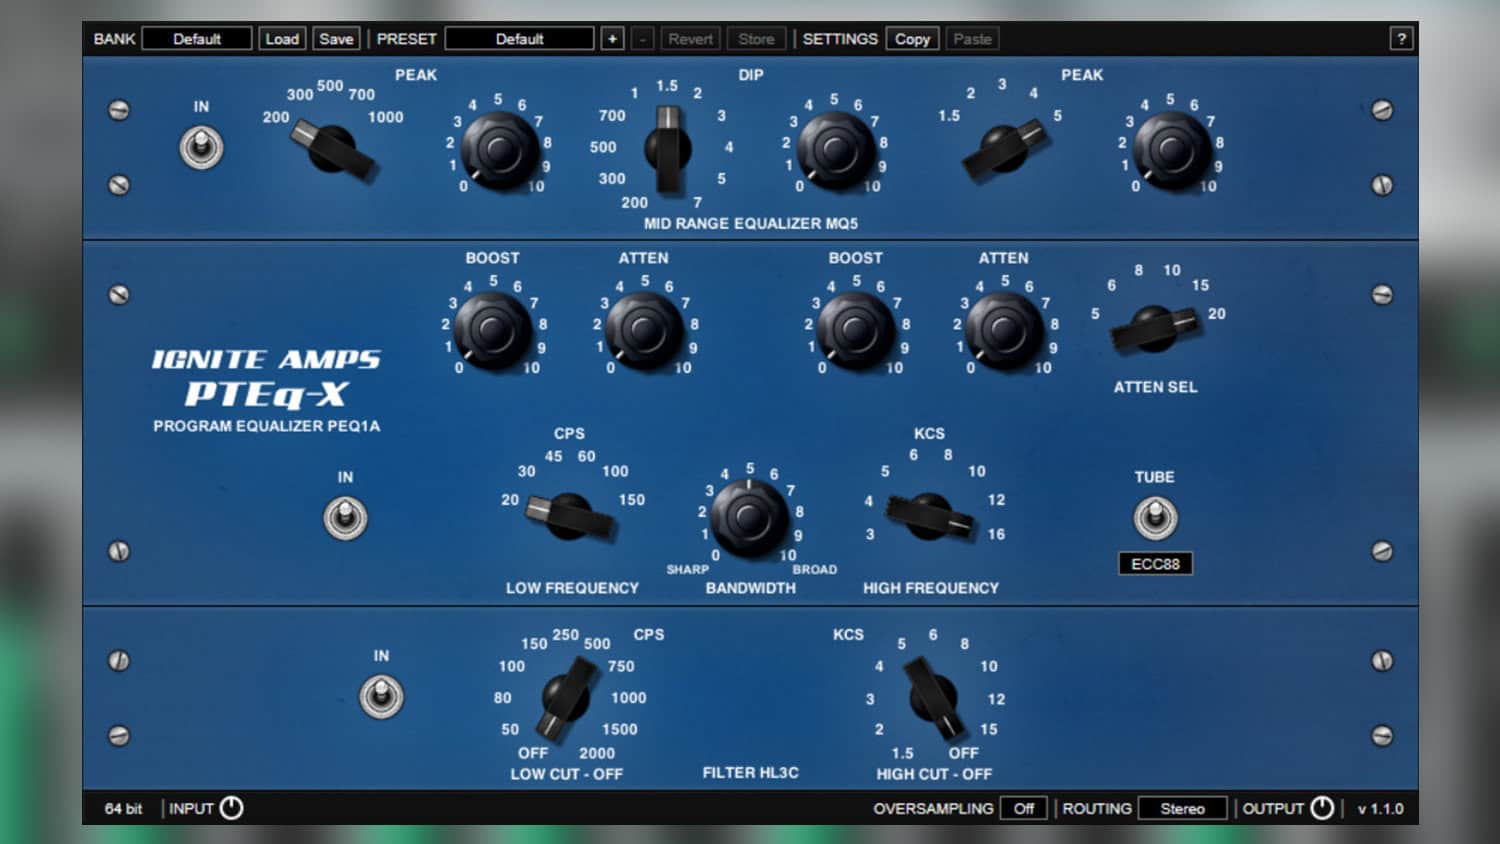This screenshot has width=1500, height=844.
Task: Click the ATTEN SEL selector knob
Action: [1154, 328]
